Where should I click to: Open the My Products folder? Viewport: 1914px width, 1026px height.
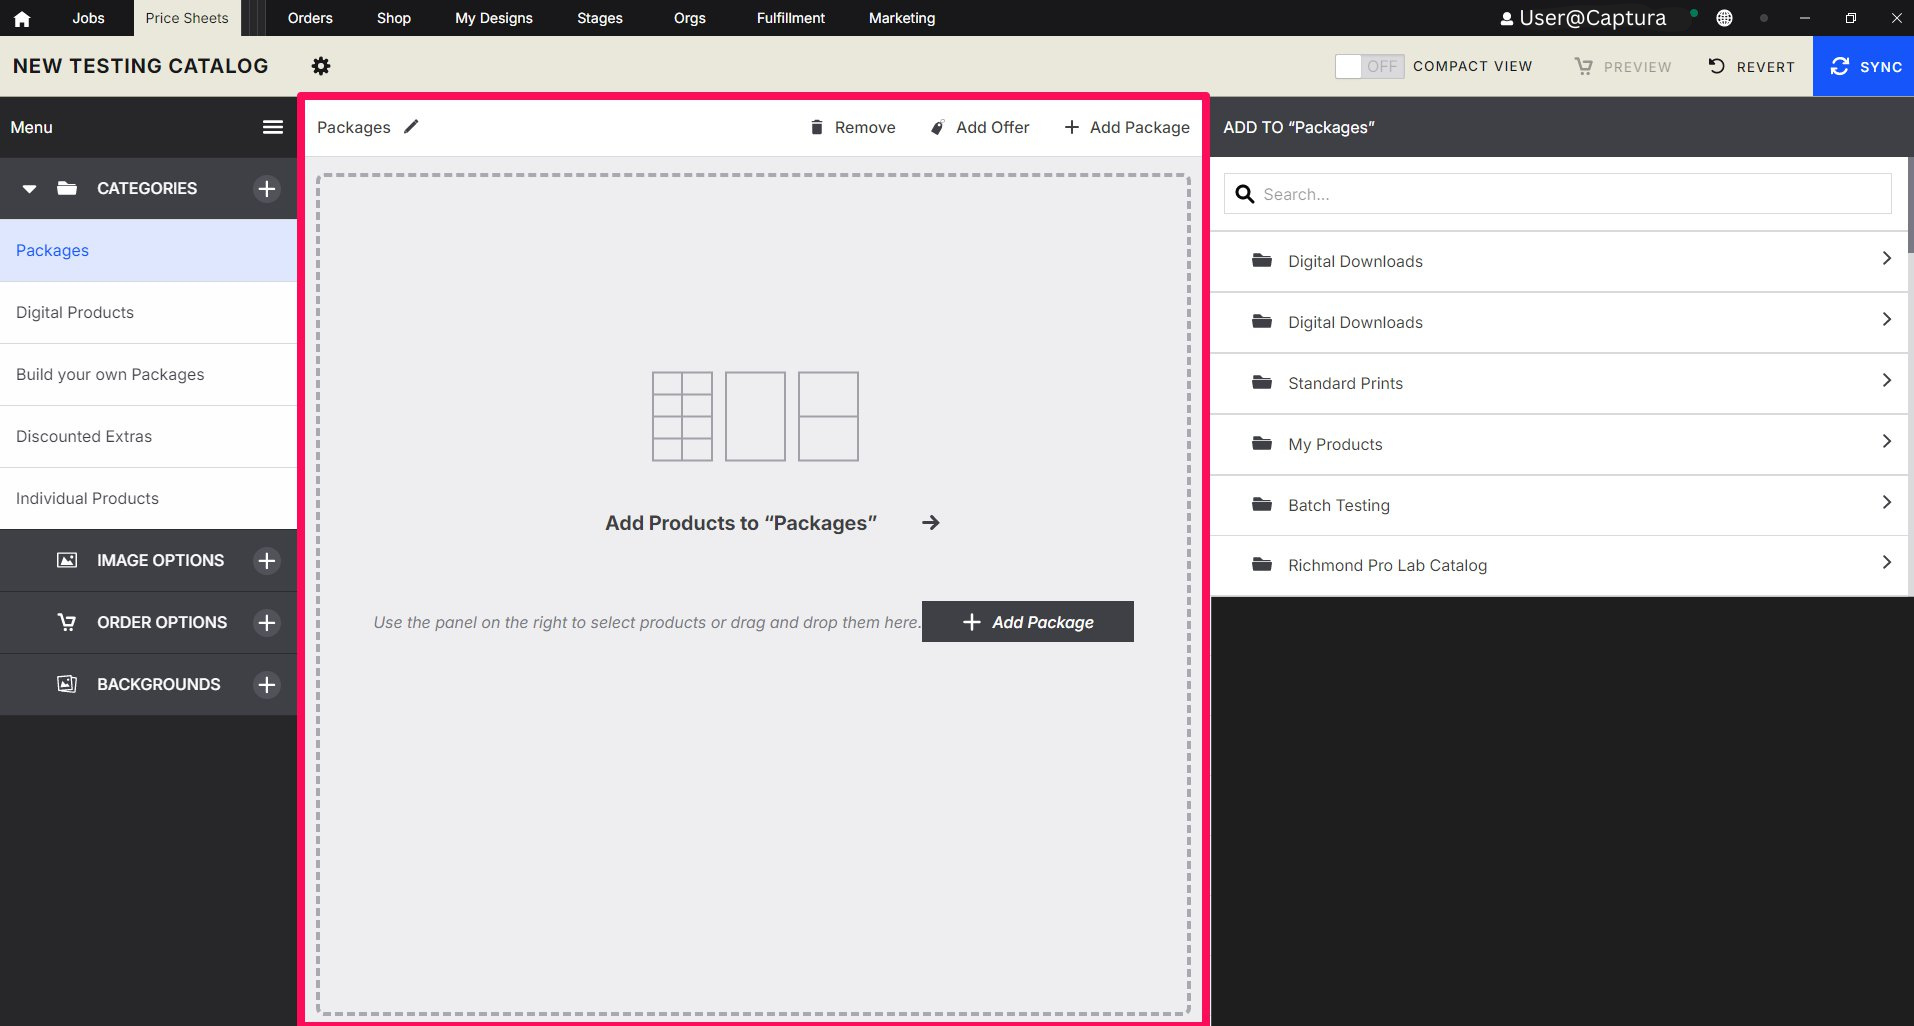[1560, 444]
